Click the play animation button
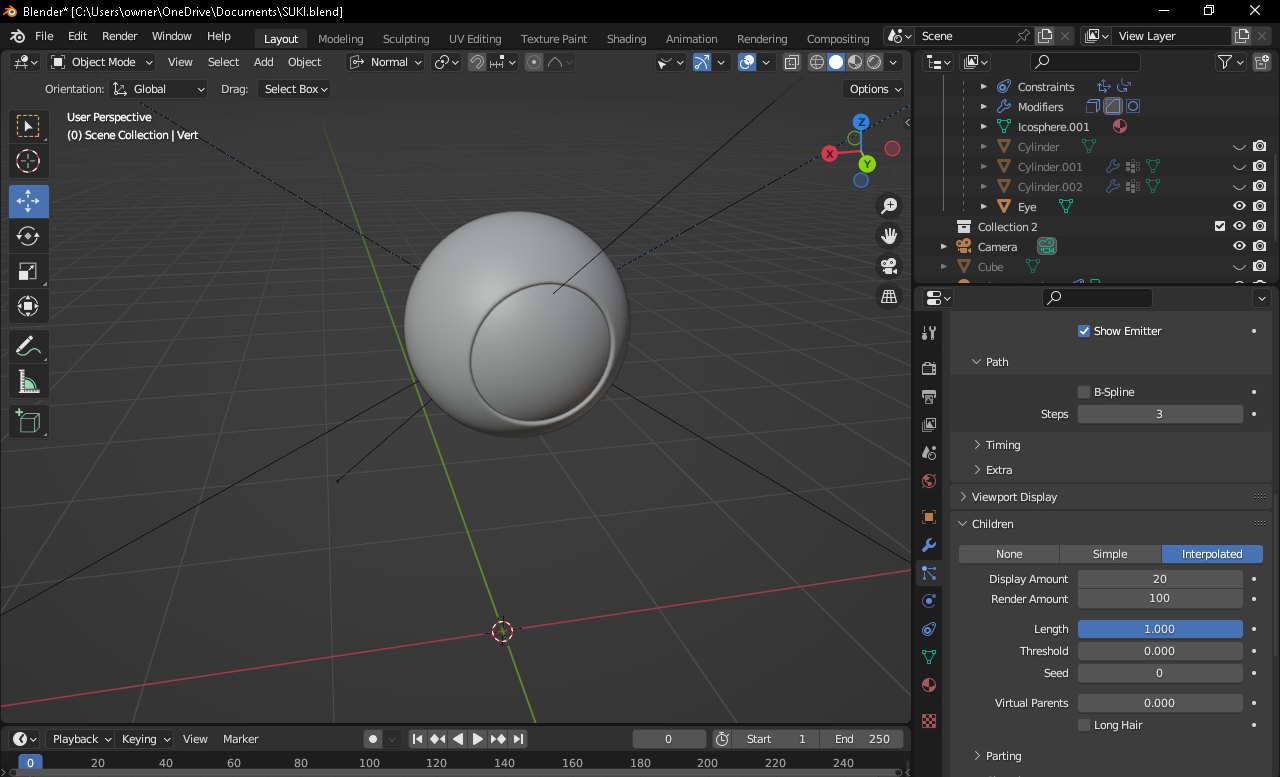Screen dimensions: 1280x777 pyautogui.click(x=478, y=739)
